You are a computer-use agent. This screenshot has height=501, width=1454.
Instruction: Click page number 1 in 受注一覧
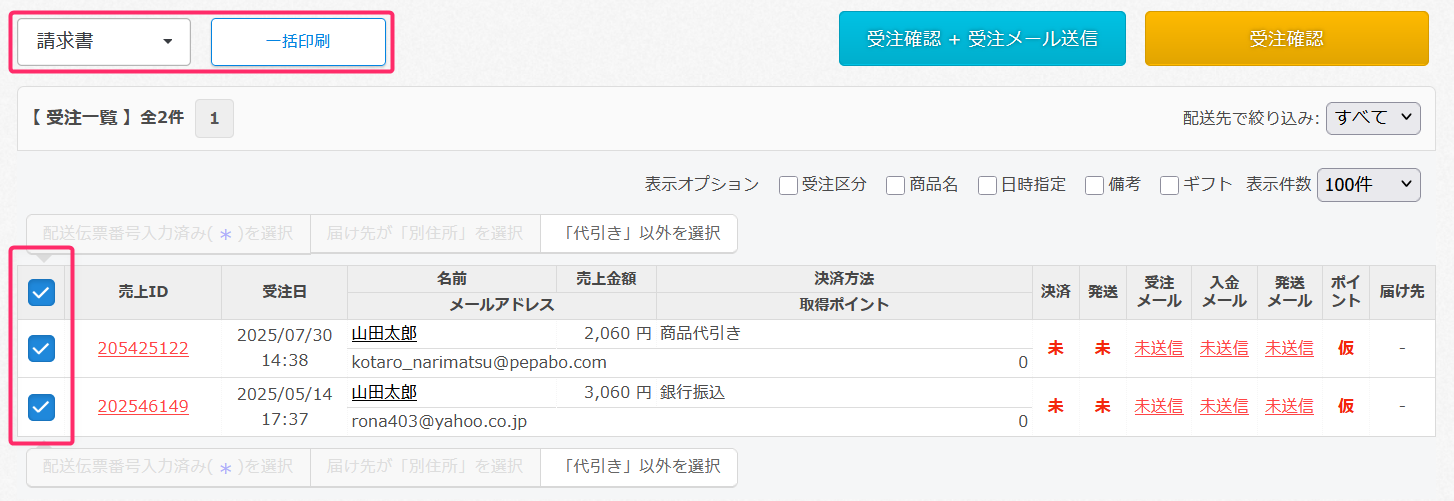(x=214, y=118)
